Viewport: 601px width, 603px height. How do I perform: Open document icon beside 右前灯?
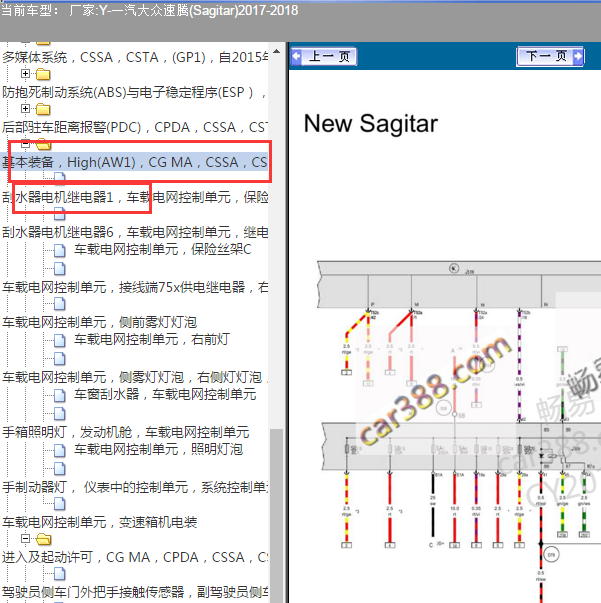[x=60, y=340]
